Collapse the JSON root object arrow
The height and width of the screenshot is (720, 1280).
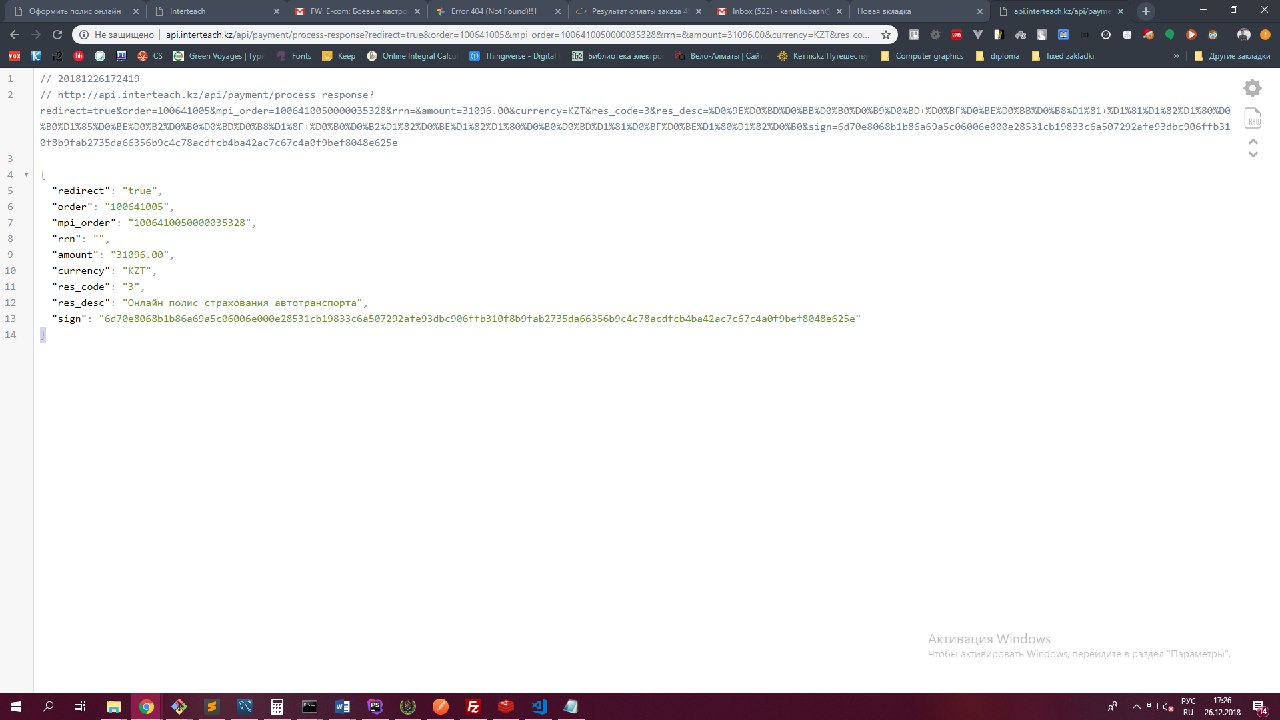pyautogui.click(x=27, y=174)
